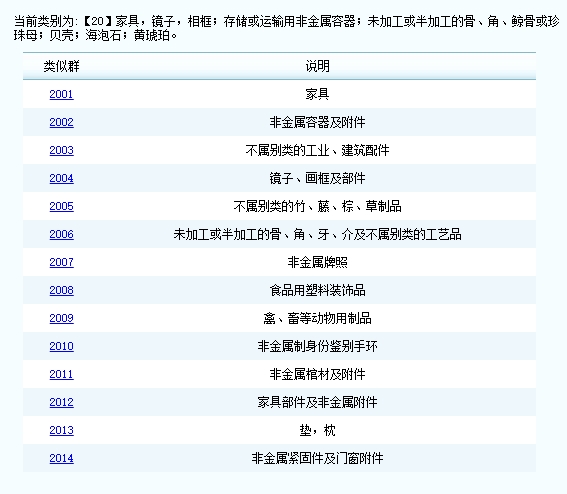The image size is (567, 494).
Task: Select the 2013 cushions and pillows link
Action: point(61,430)
